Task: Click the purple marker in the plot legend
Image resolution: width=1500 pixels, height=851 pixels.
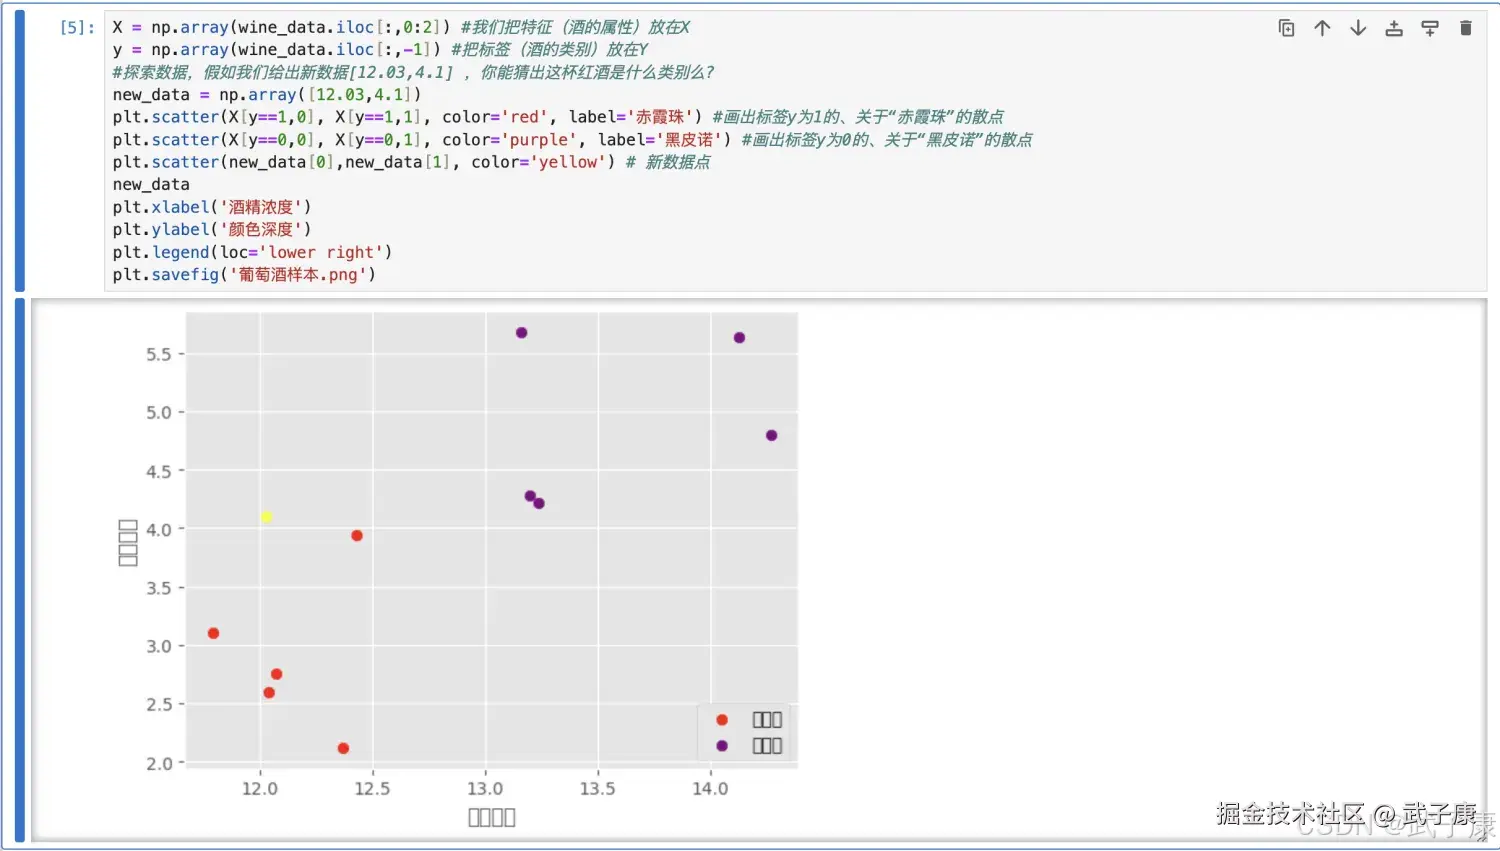Action: pyautogui.click(x=721, y=745)
